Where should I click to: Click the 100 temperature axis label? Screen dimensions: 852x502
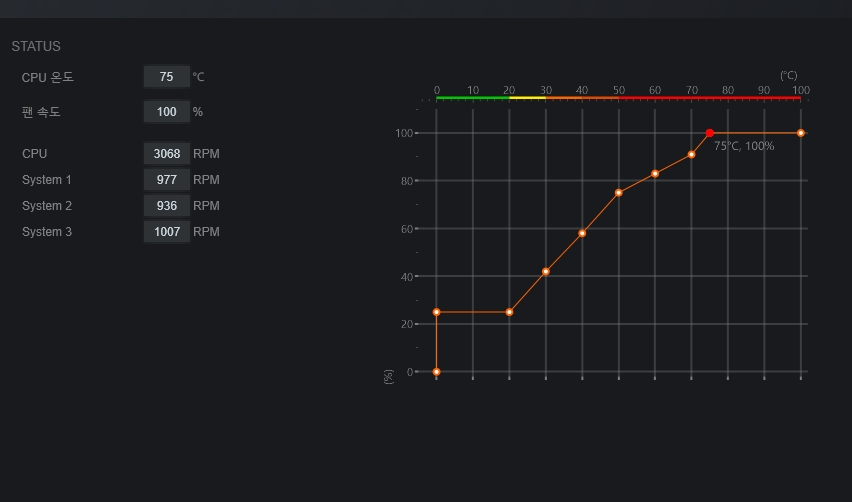tap(800, 90)
